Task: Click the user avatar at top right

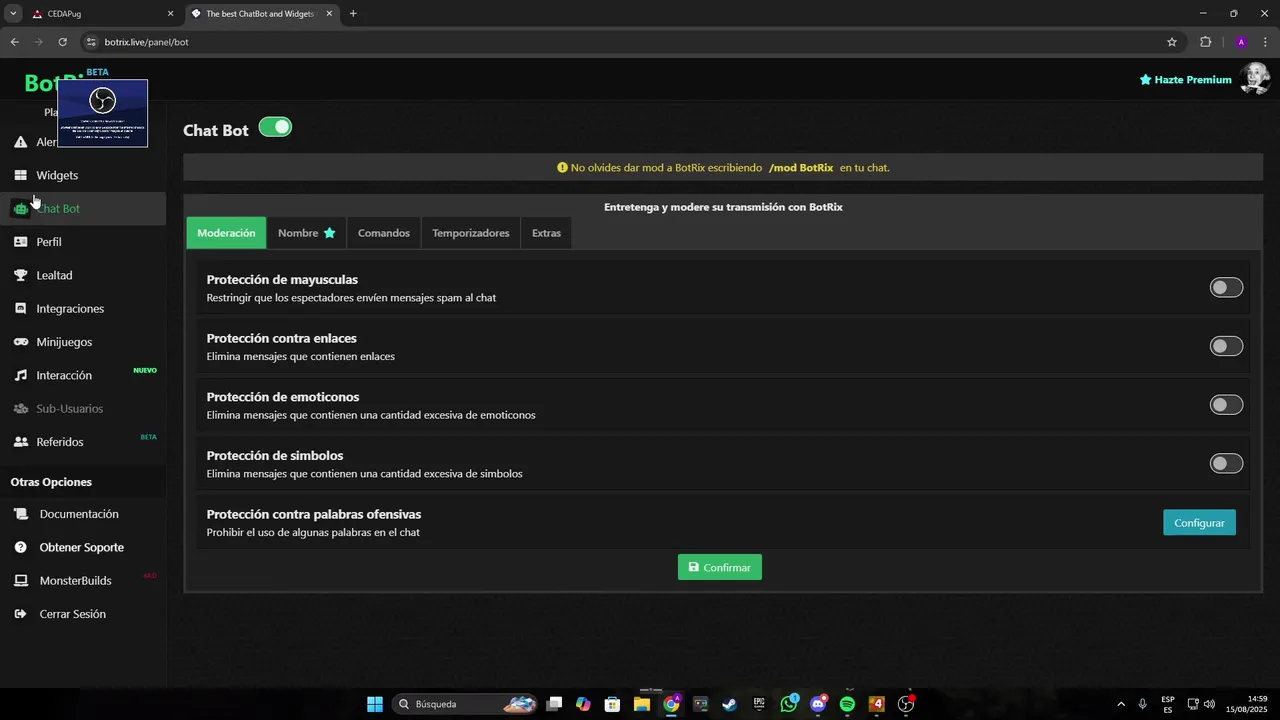Action: 1254,78
